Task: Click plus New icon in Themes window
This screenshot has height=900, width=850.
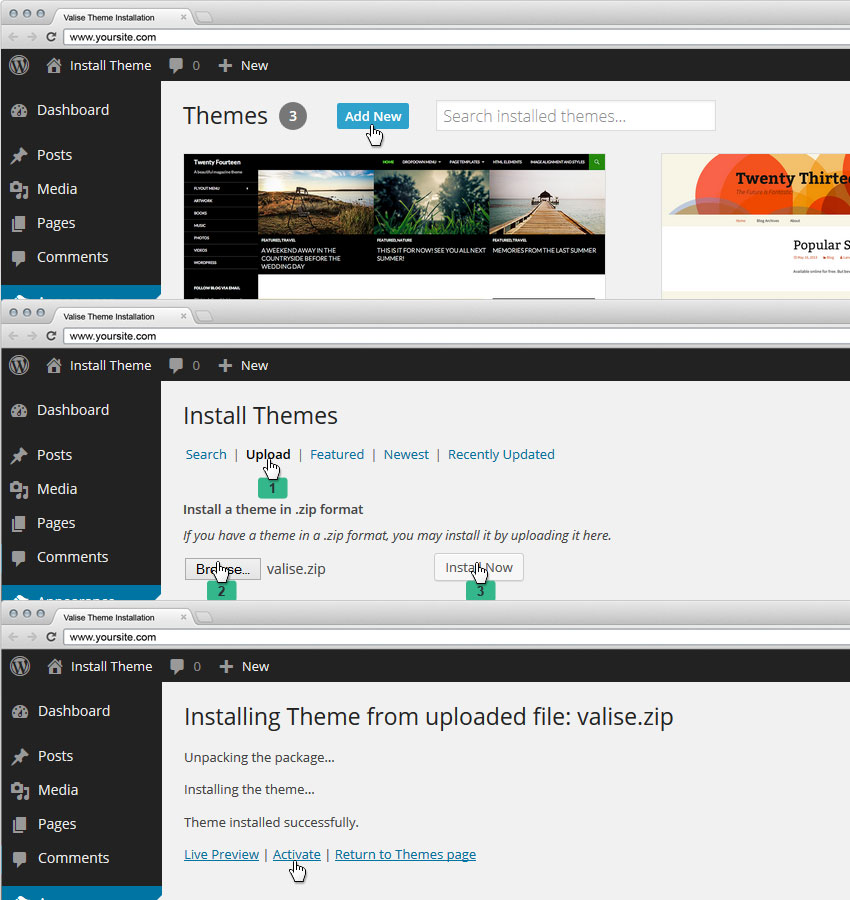Action: 225,65
